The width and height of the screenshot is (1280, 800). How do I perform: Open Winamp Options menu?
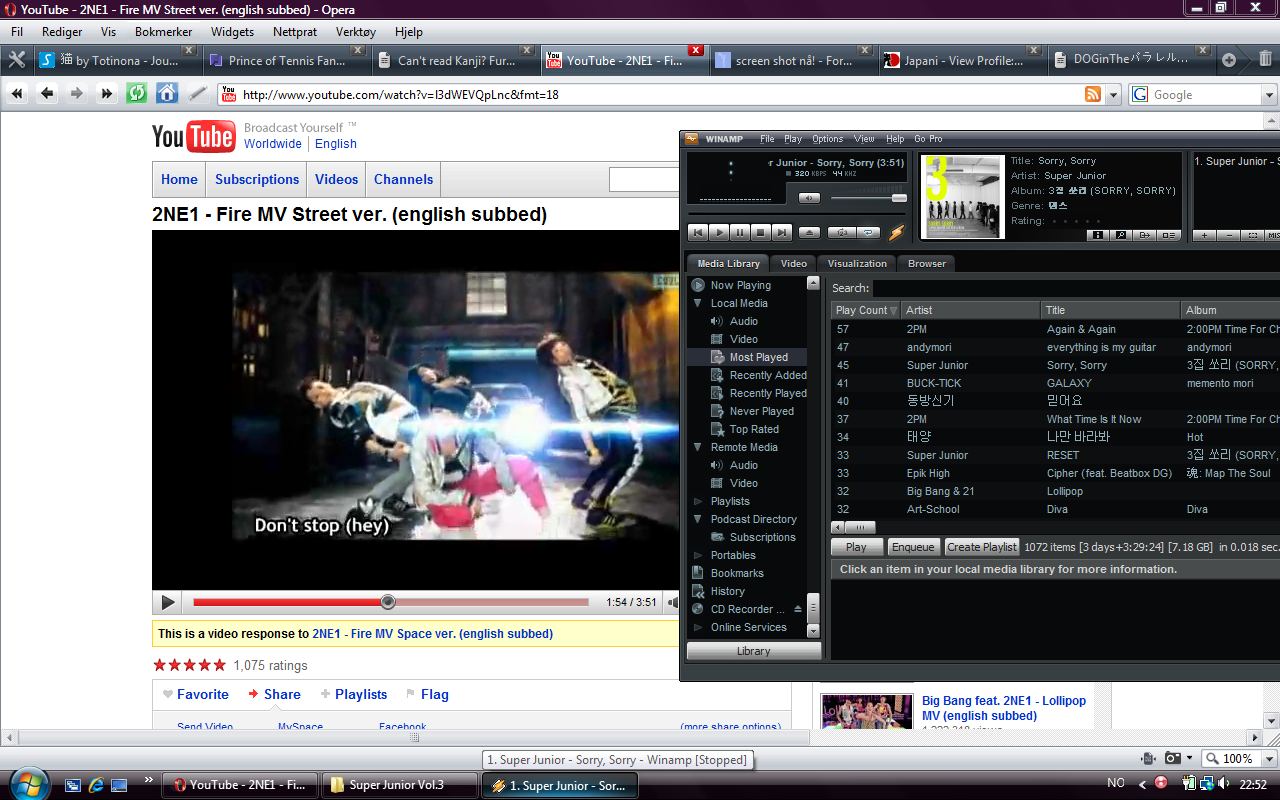pos(827,139)
